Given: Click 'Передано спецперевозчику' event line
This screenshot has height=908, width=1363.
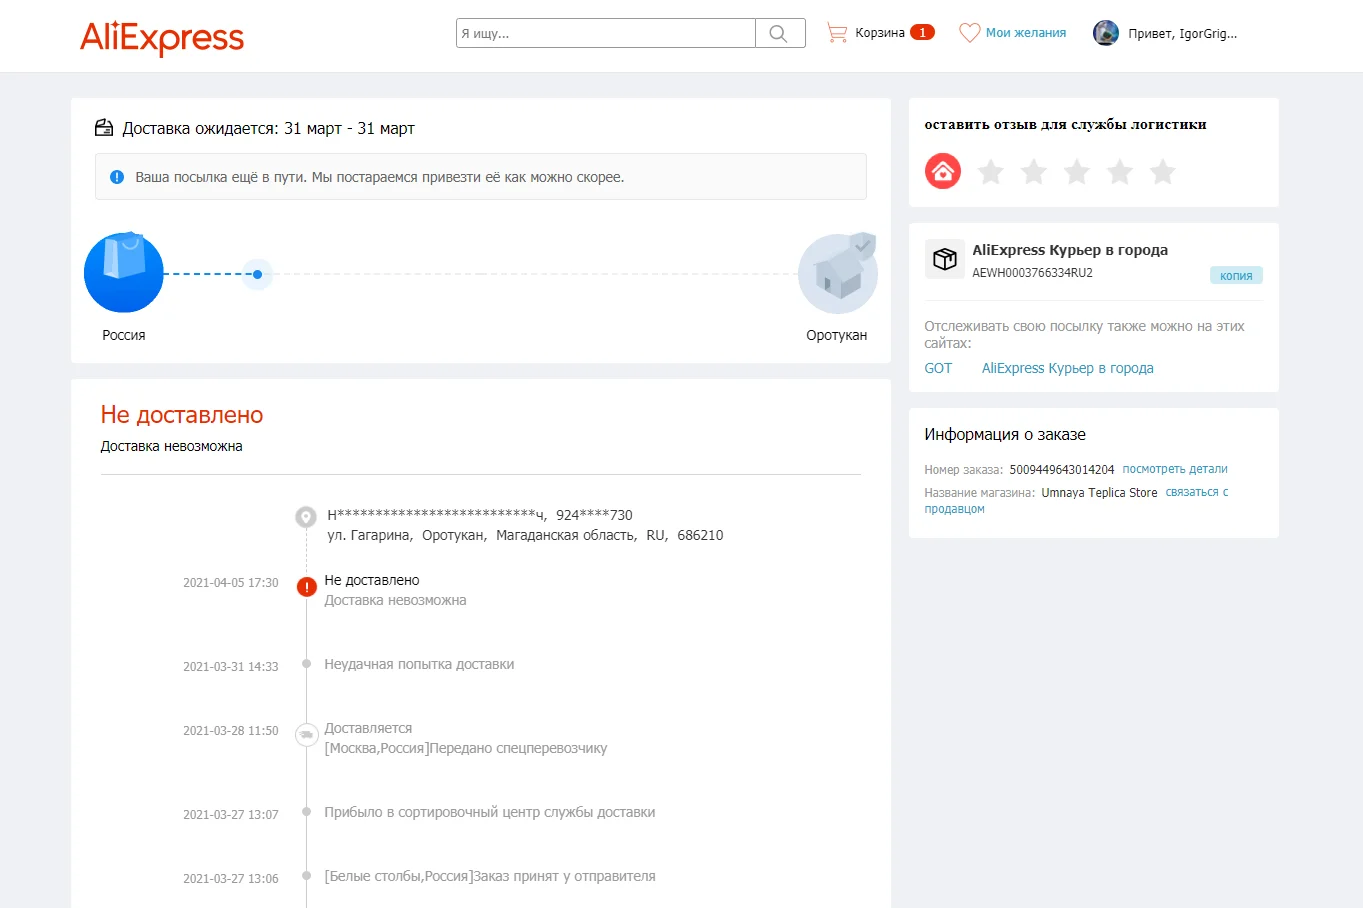Looking at the screenshot, I should (466, 748).
